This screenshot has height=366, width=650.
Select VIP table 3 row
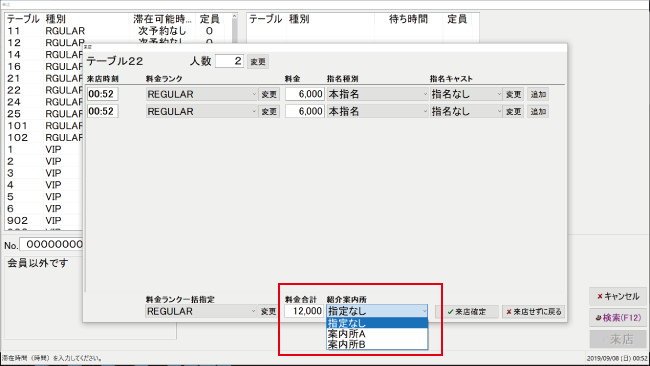tap(44, 173)
